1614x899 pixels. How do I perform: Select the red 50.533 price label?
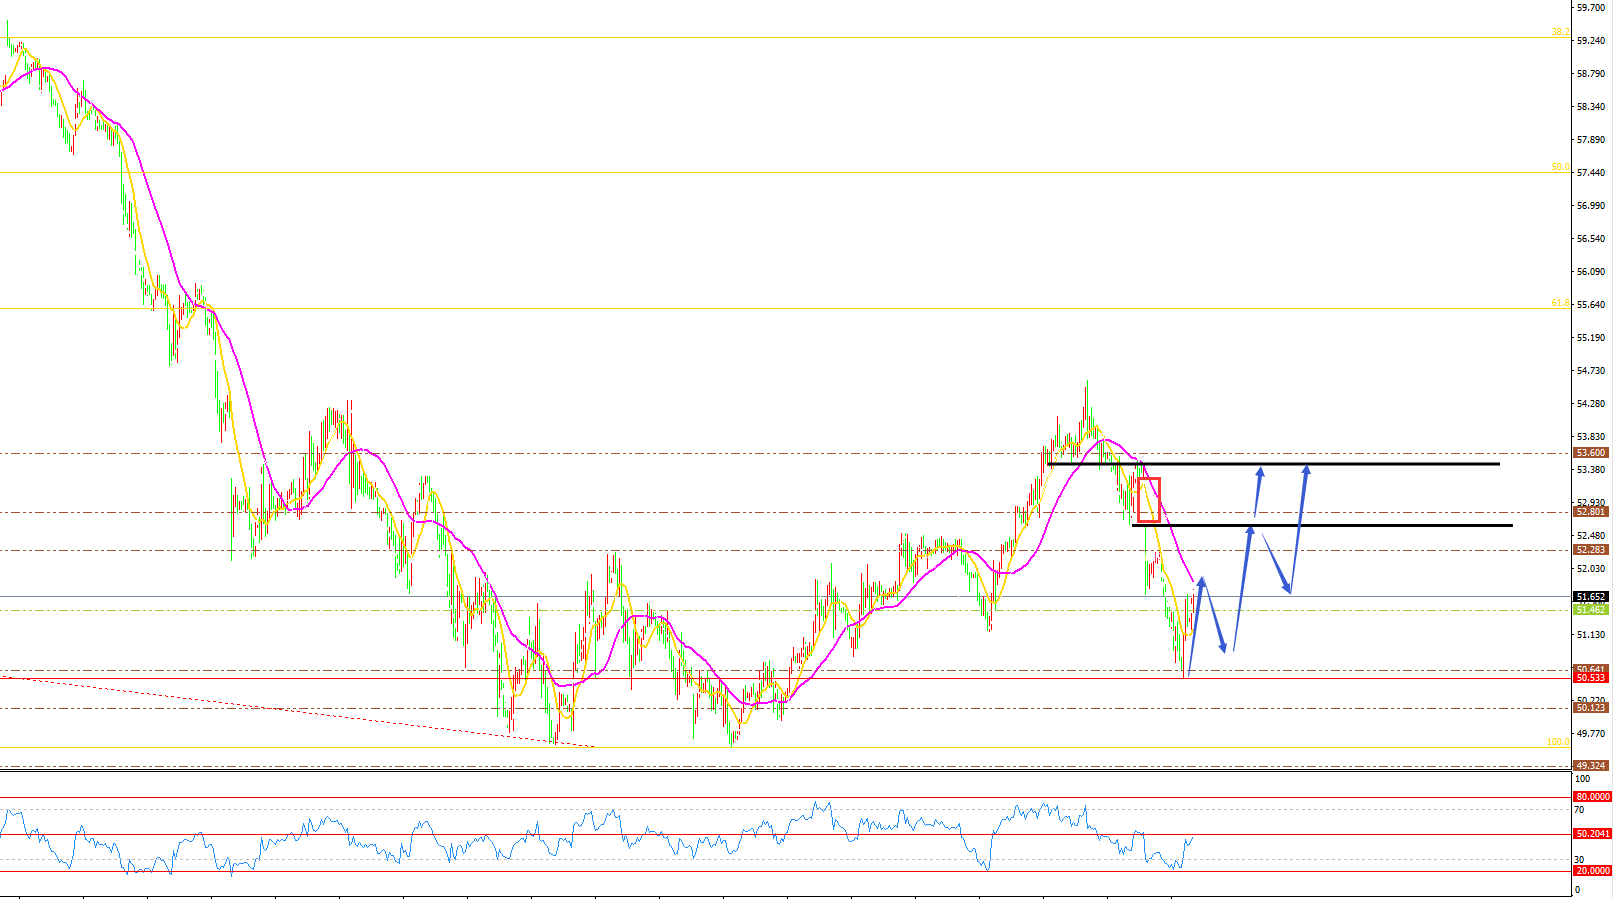coord(1590,678)
